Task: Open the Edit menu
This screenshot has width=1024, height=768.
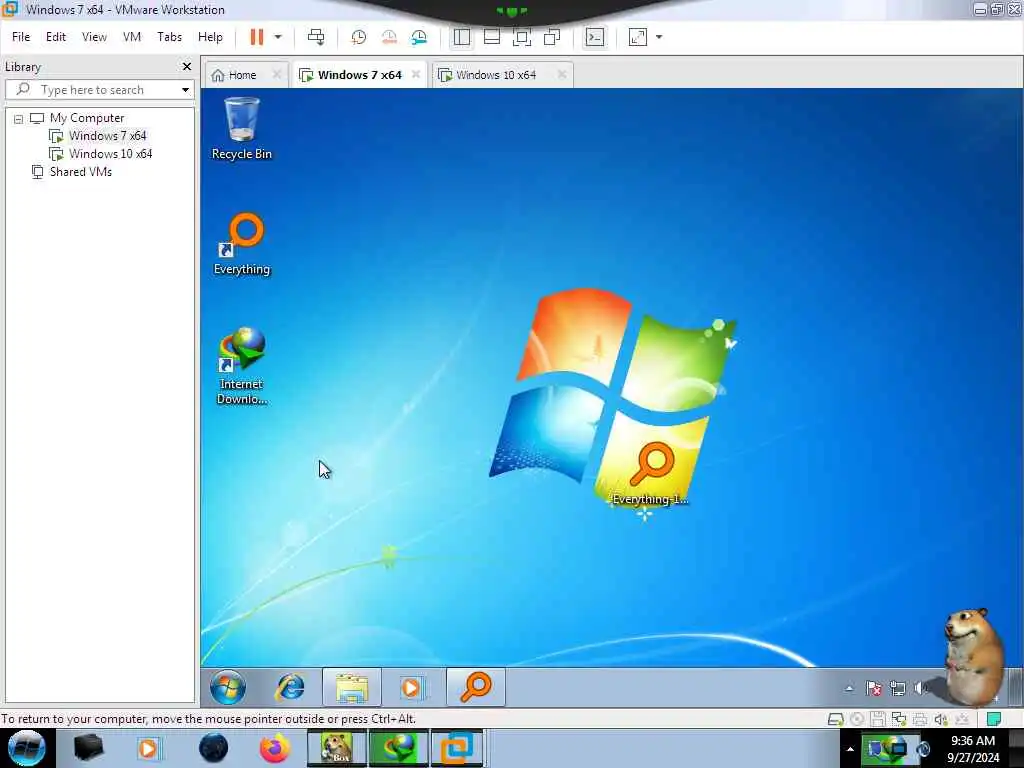Action: click(56, 37)
